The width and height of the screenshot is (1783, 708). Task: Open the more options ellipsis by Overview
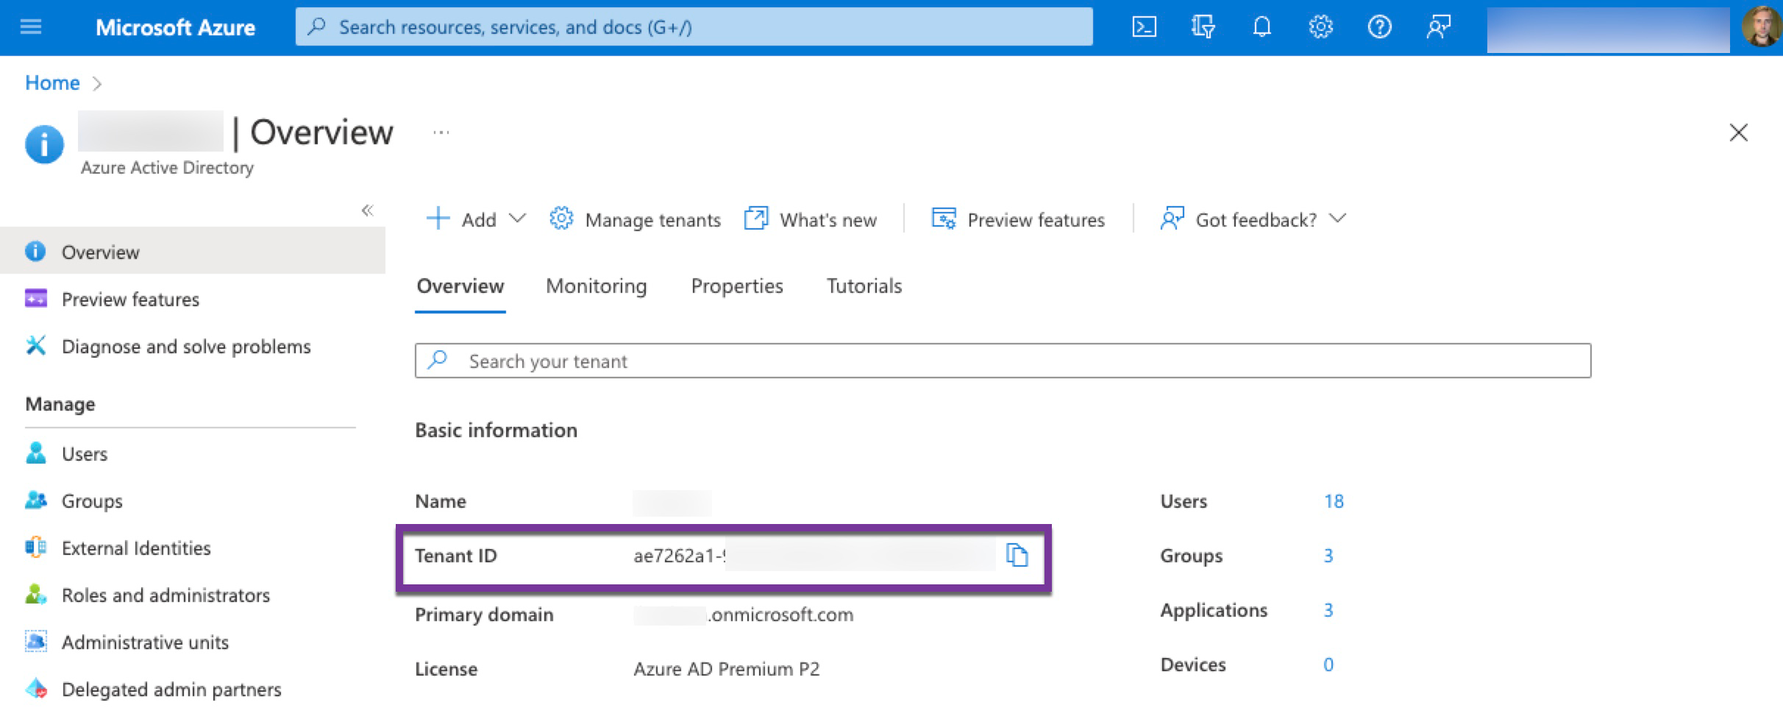tap(441, 132)
